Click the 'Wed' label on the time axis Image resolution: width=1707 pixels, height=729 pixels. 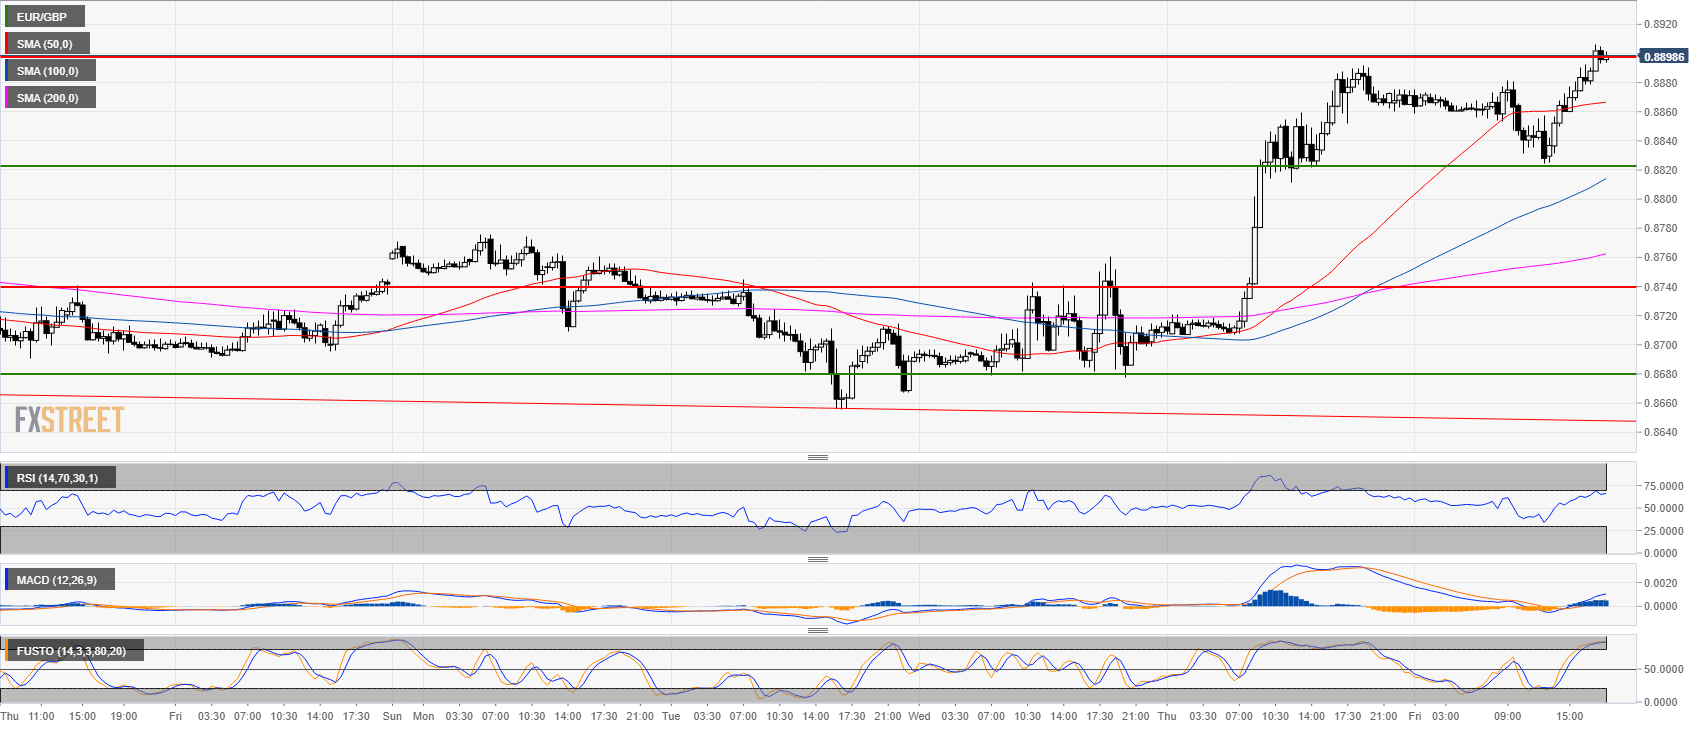(919, 716)
